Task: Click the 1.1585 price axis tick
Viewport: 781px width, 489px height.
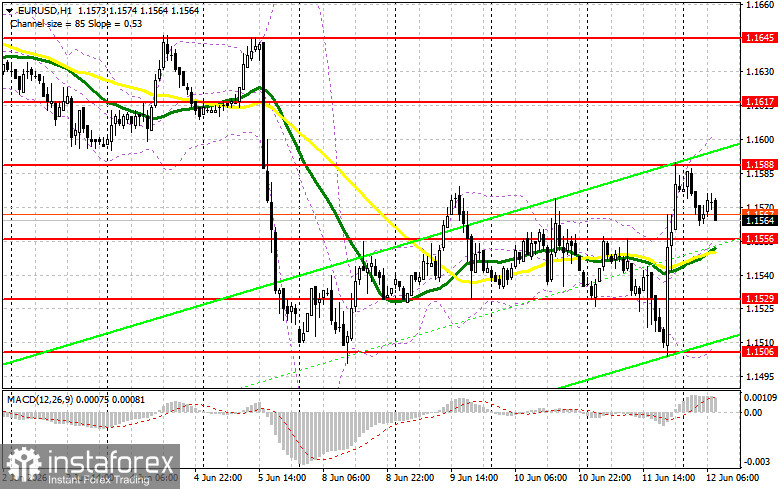Action: tap(760, 174)
